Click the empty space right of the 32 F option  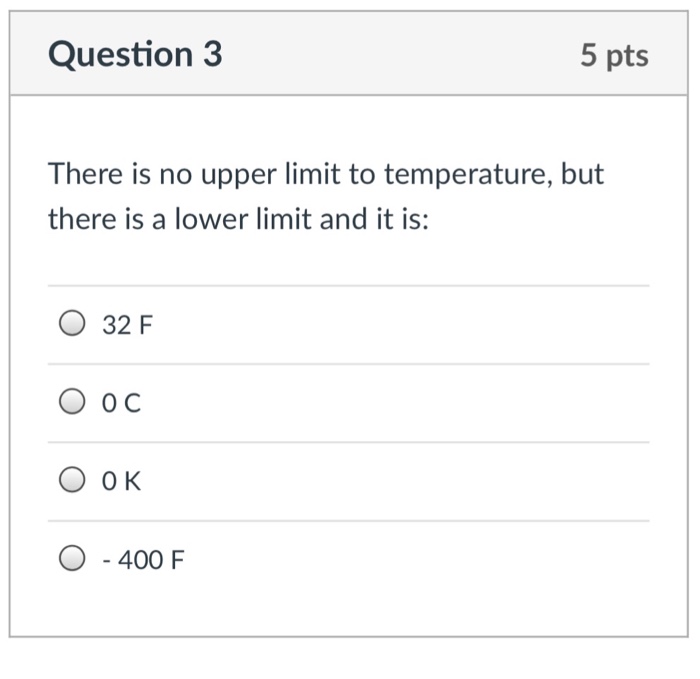(x=401, y=325)
